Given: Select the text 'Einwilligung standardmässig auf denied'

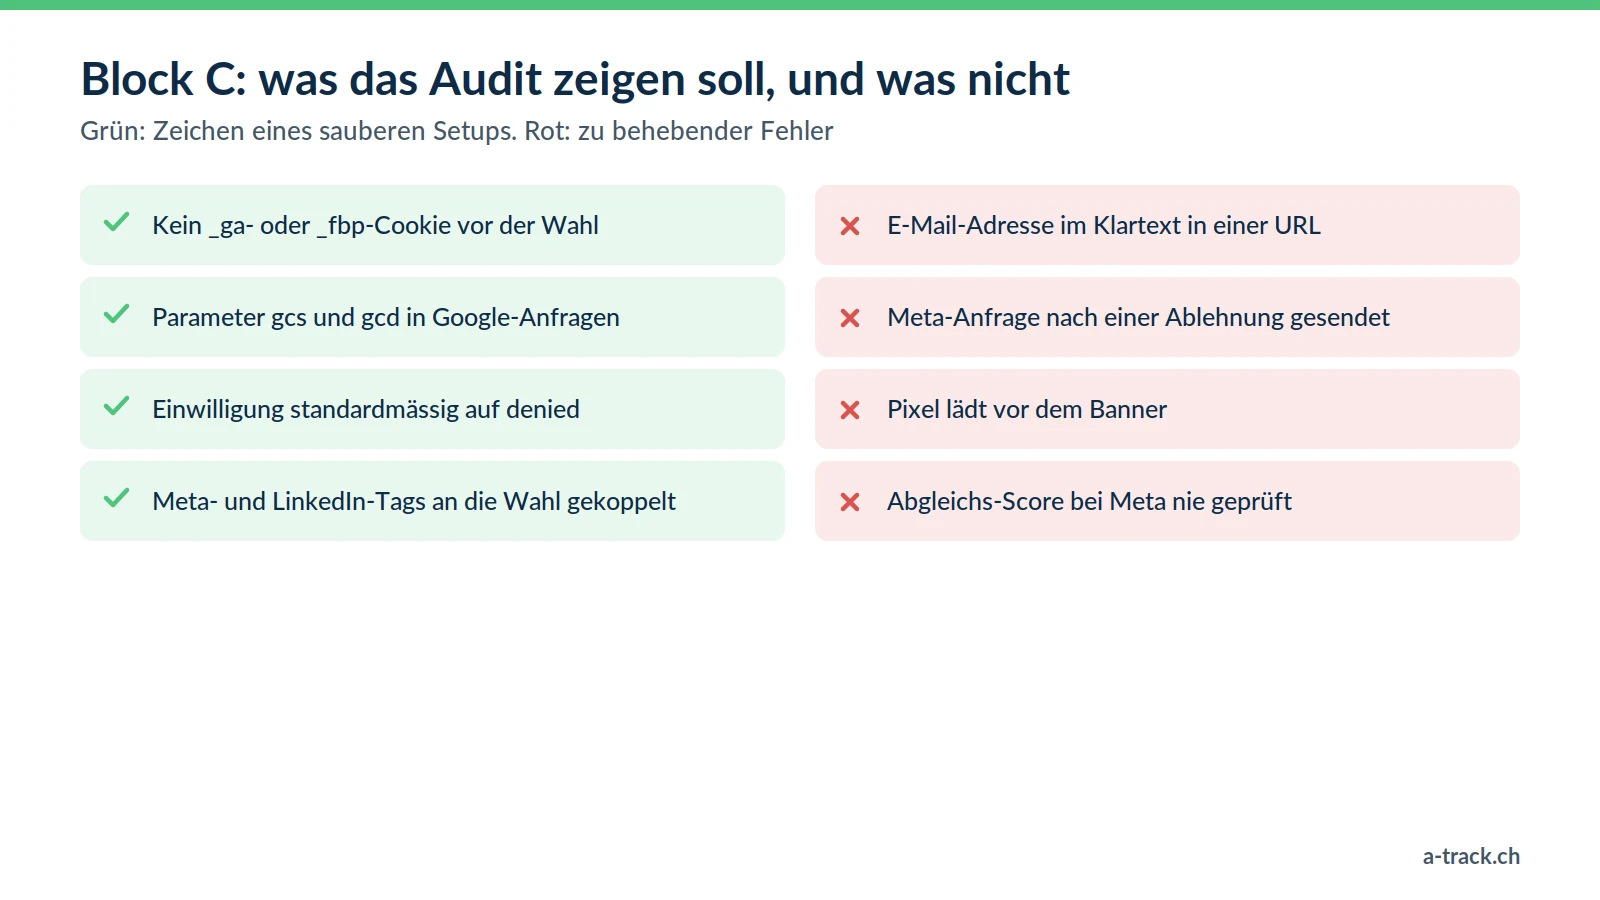Looking at the screenshot, I should [366, 410].
